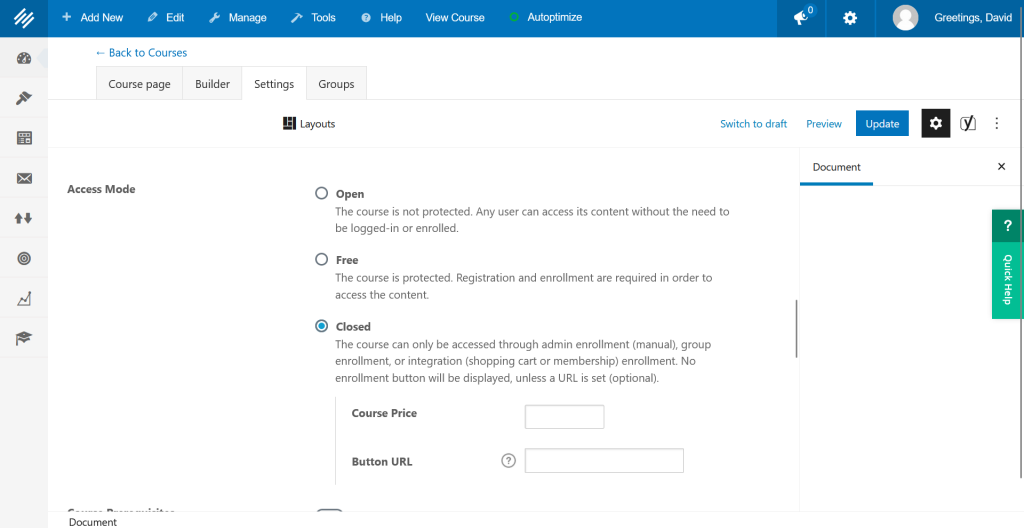1024x528 pixels.
Task: Select the Closed access mode
Action: (x=321, y=325)
